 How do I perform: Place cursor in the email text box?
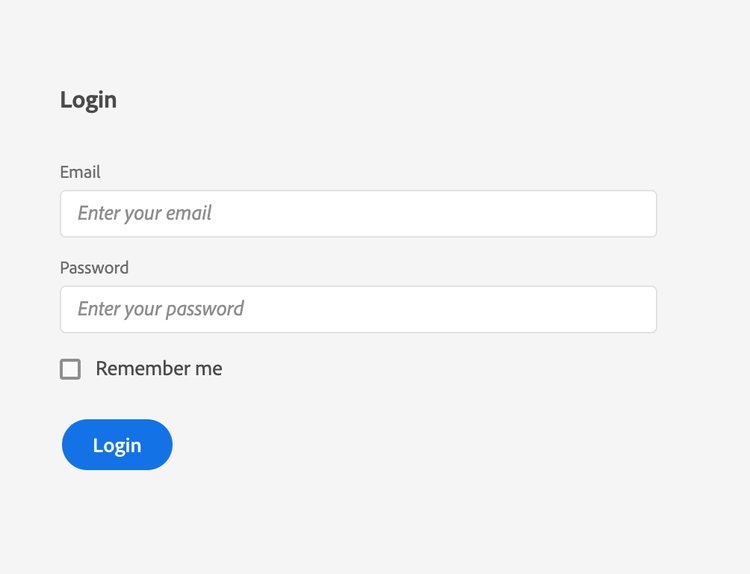pyautogui.click(x=358, y=214)
